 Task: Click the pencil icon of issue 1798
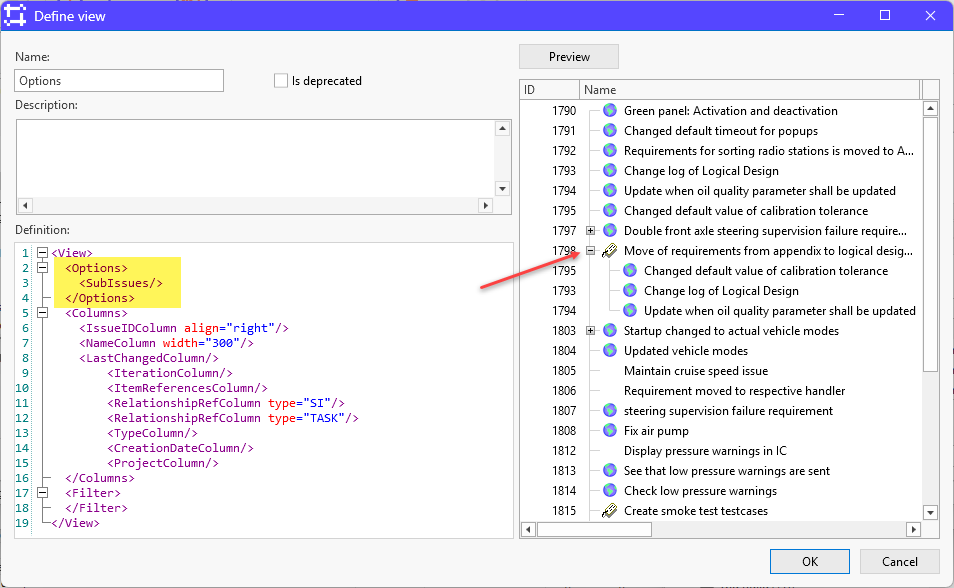(610, 251)
